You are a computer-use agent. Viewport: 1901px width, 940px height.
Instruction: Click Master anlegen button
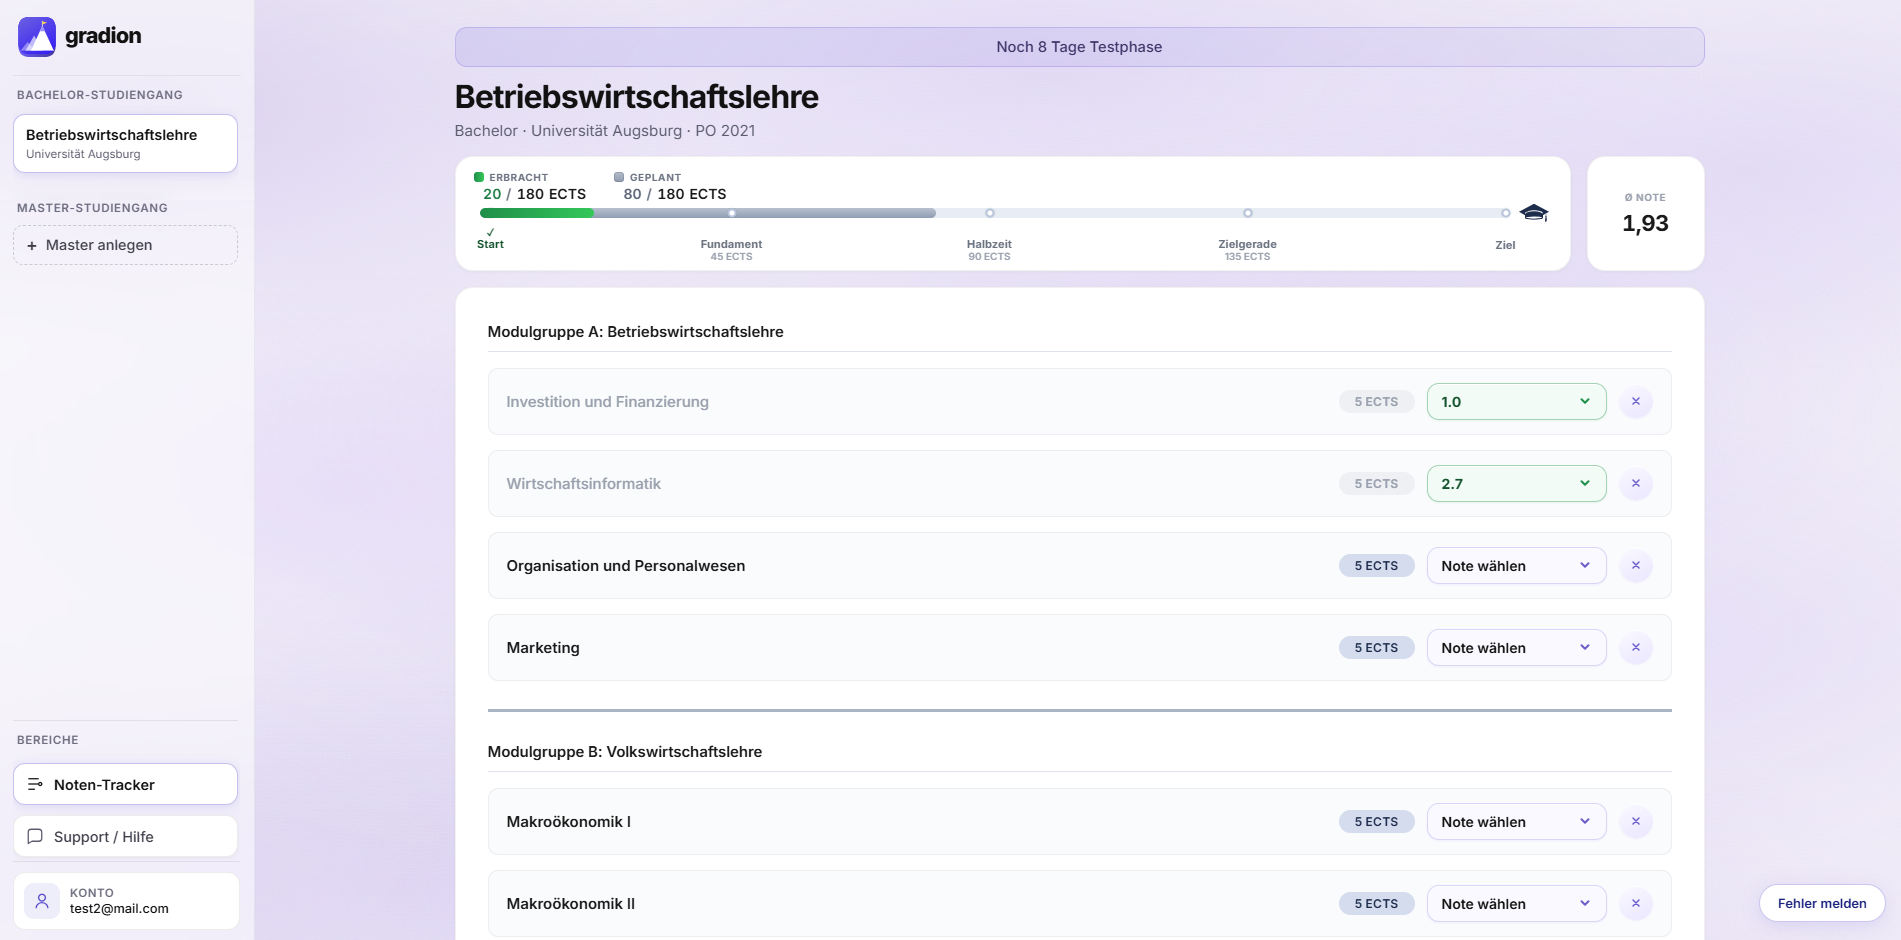click(x=125, y=245)
